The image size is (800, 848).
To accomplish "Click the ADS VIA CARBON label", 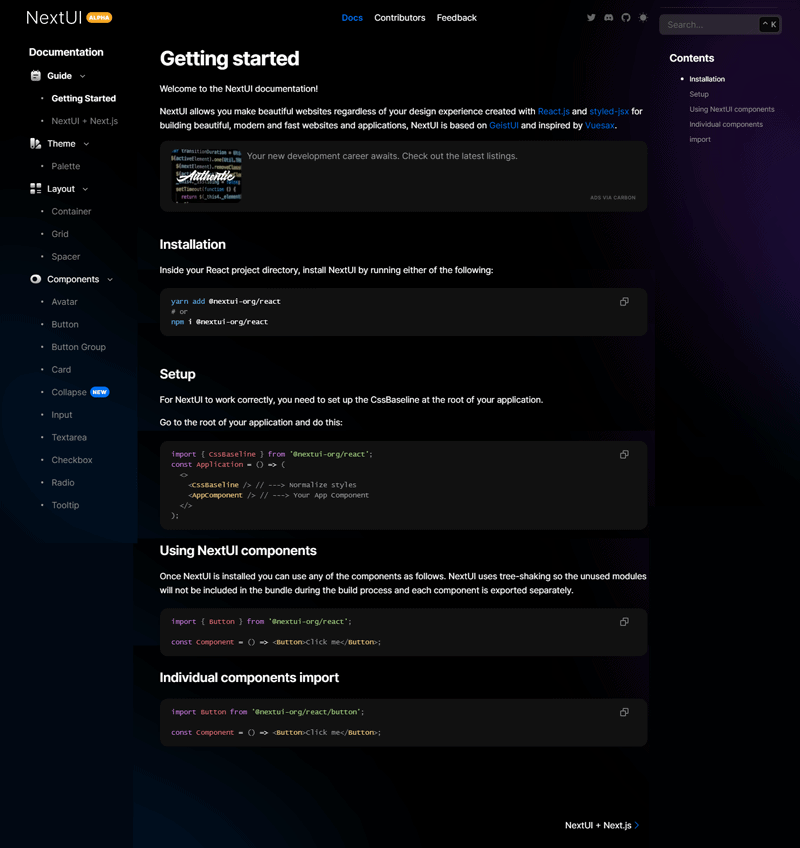I will [x=613, y=197].
